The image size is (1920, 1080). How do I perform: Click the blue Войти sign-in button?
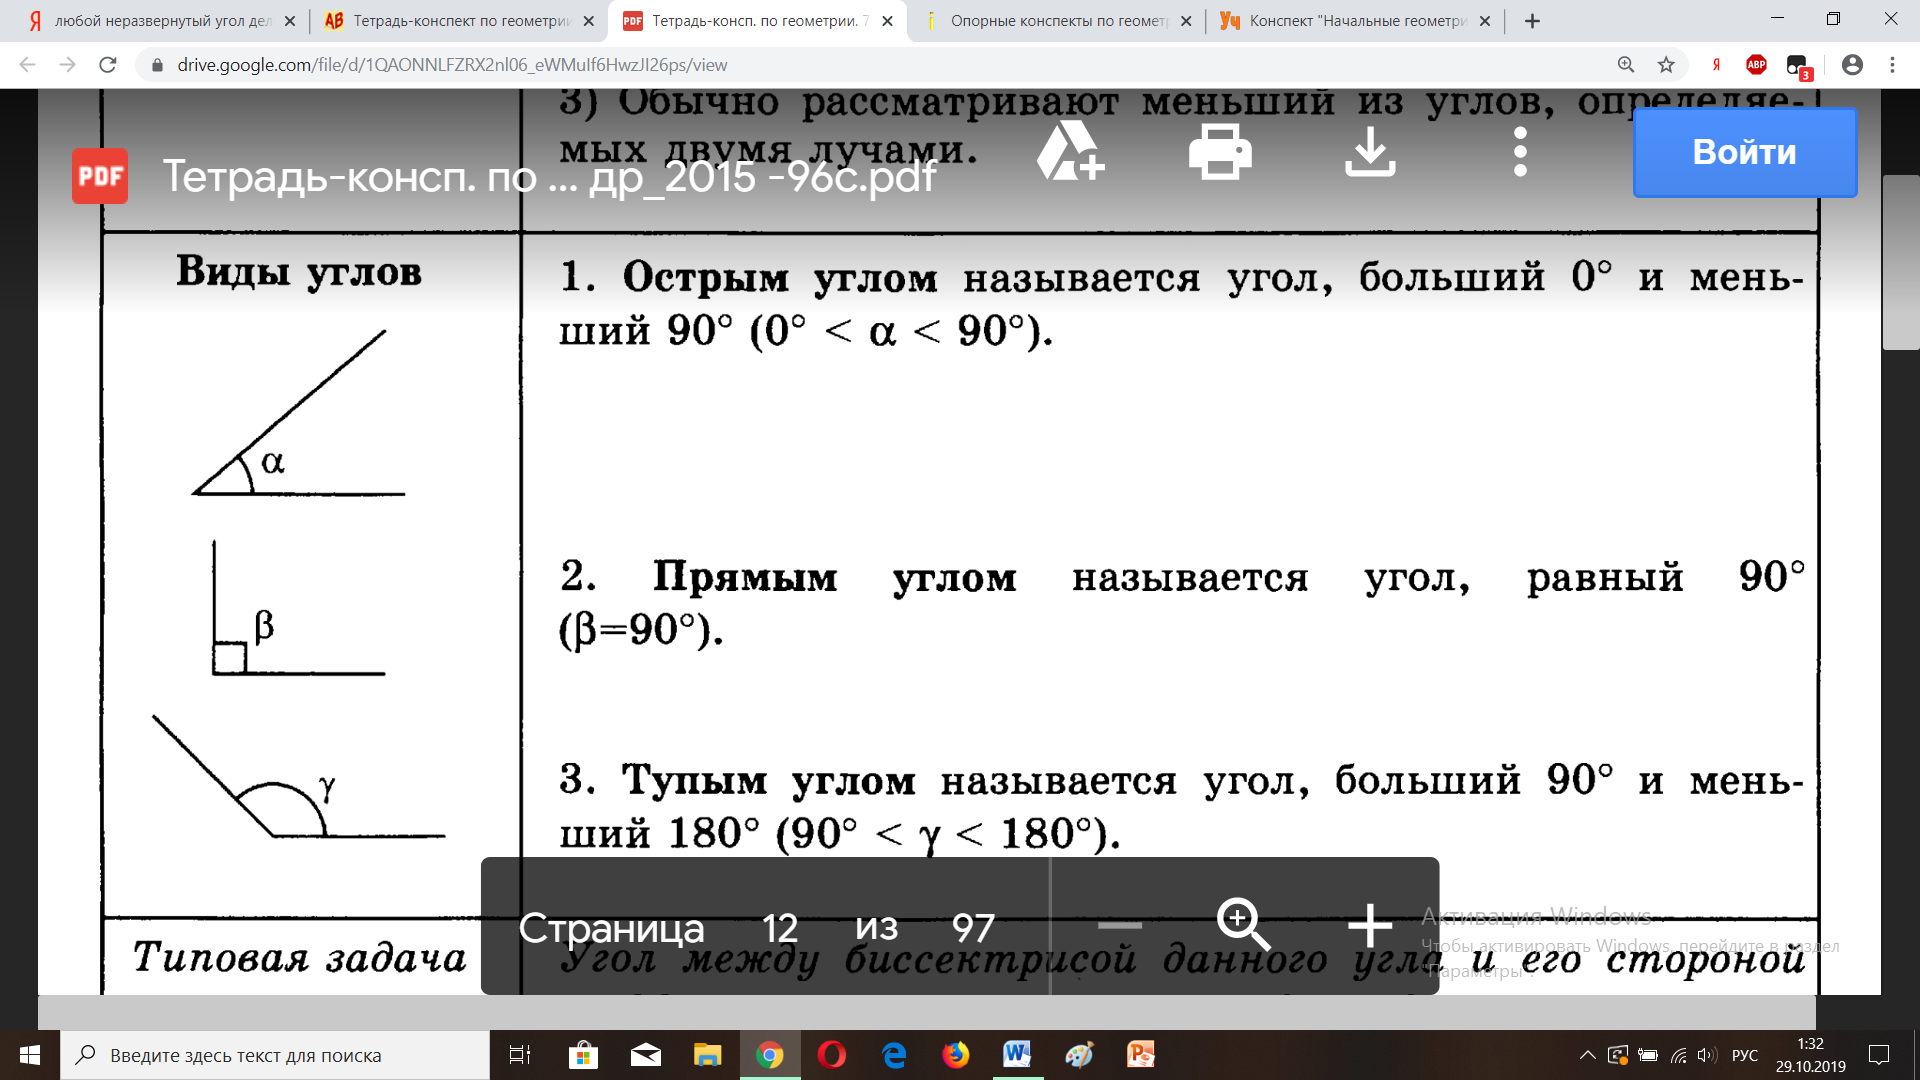click(1745, 152)
